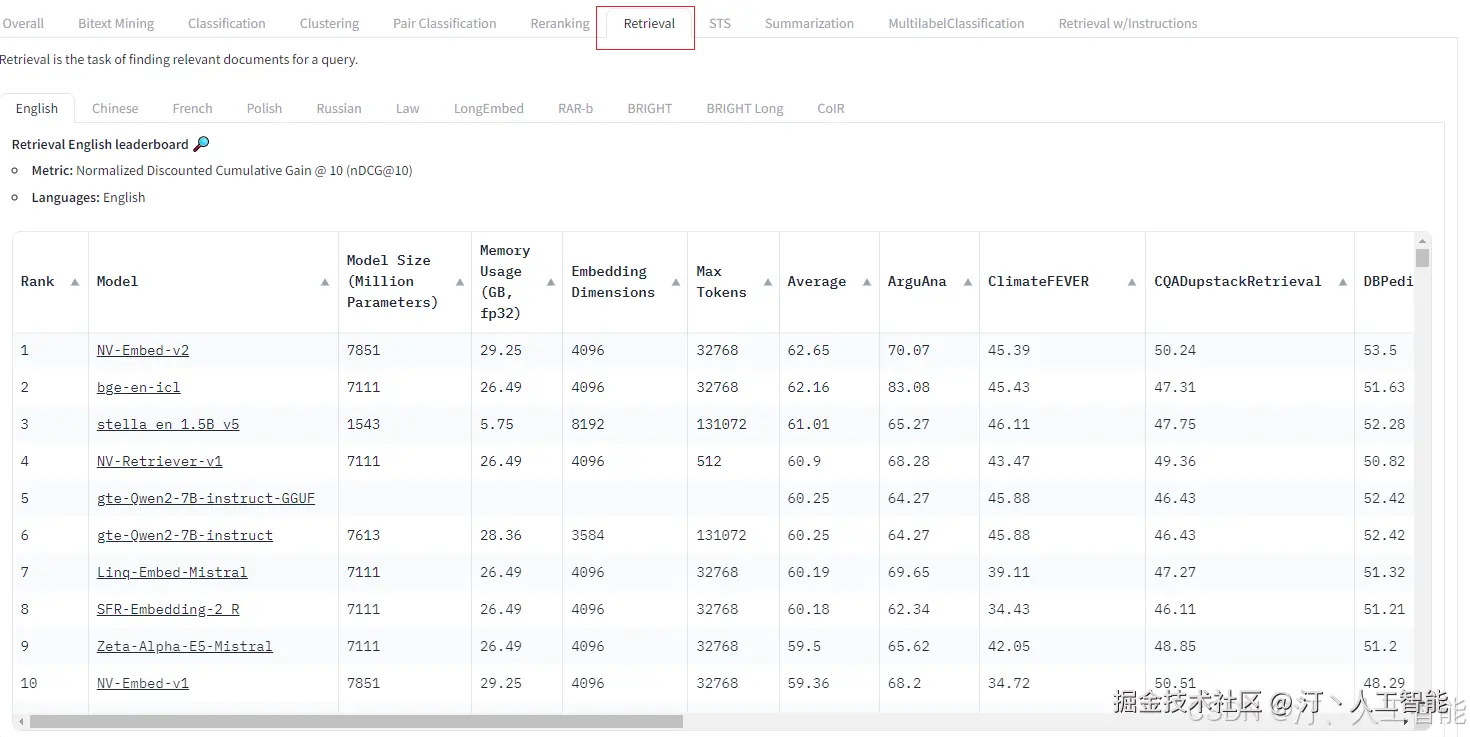Open rank 6 gte-Qwen2-7B-instruct link
The width and height of the screenshot is (1470, 737).
pos(185,536)
